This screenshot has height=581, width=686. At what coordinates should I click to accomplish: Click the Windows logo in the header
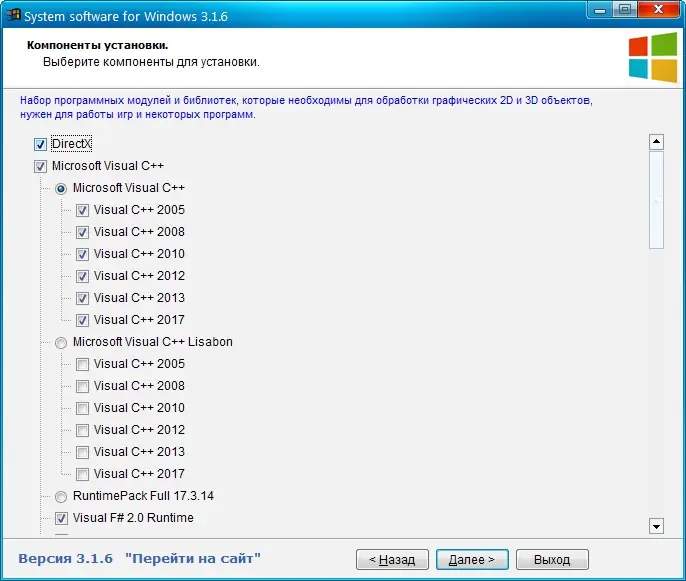click(653, 57)
